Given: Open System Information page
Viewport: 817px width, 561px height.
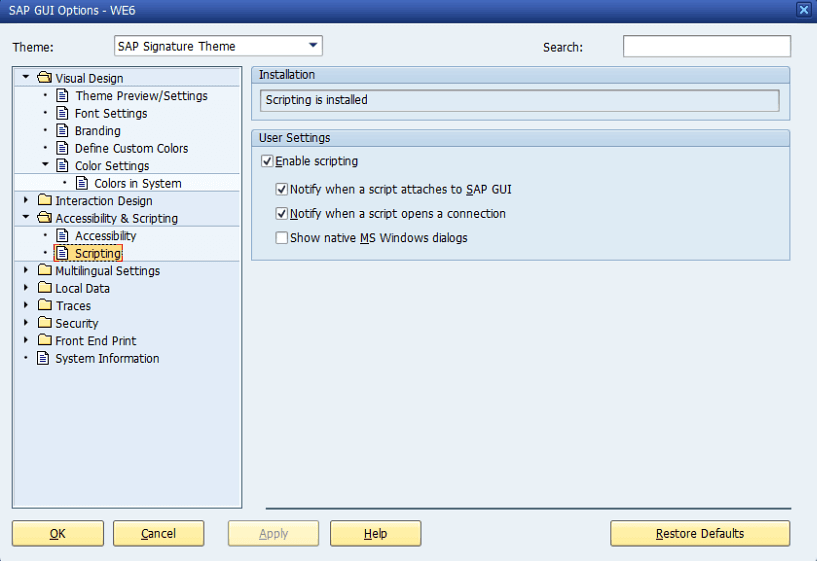Looking at the screenshot, I should point(107,358).
